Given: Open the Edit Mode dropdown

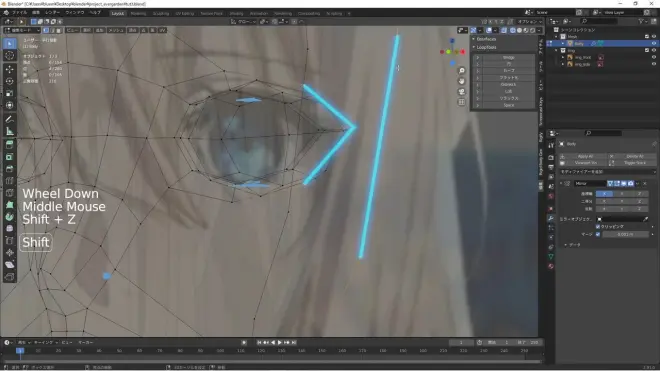Looking at the screenshot, I should click(22, 30).
